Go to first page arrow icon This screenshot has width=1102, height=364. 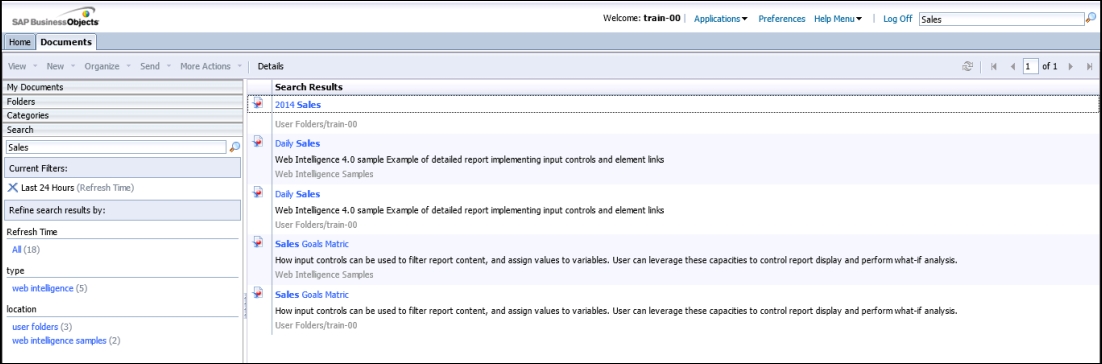coord(994,67)
